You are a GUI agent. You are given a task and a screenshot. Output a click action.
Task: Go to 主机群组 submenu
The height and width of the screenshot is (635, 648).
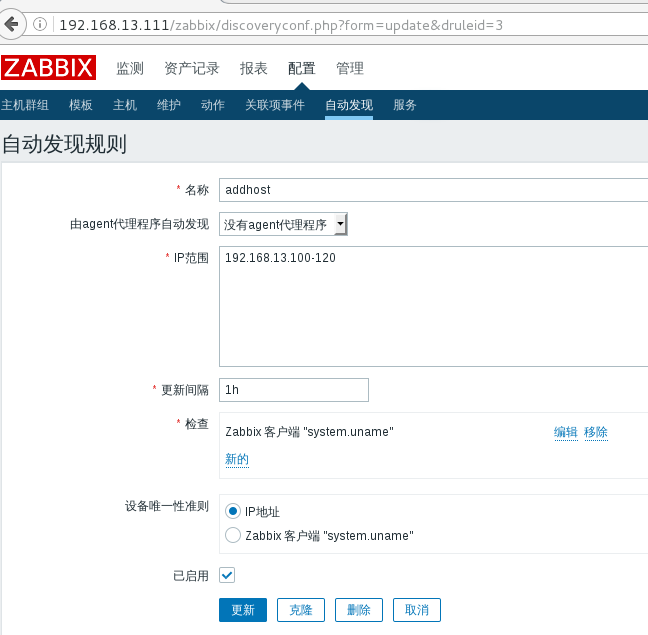(x=25, y=105)
